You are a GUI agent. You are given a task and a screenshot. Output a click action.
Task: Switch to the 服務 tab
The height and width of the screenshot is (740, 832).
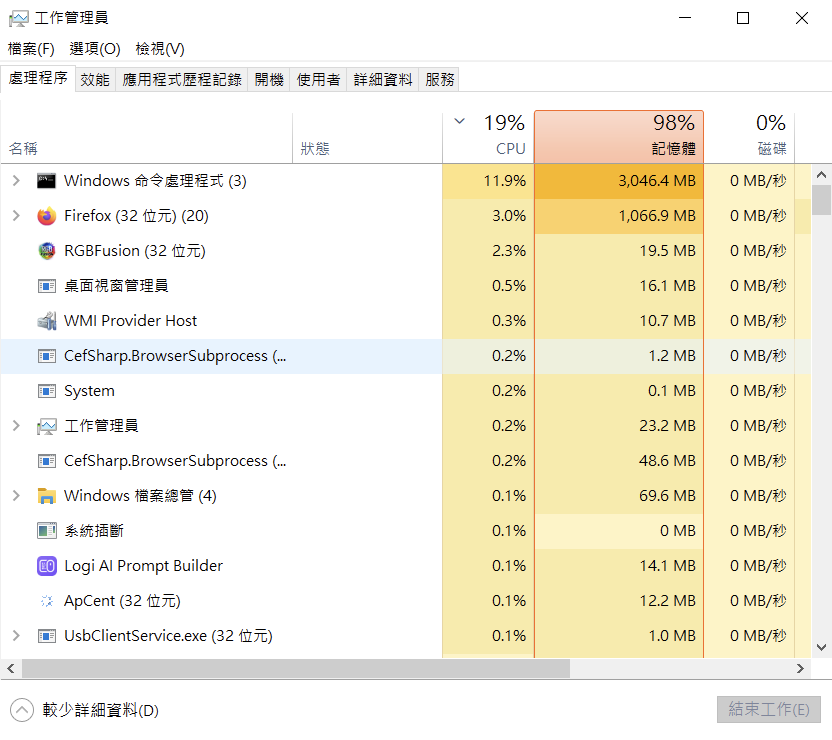[439, 80]
